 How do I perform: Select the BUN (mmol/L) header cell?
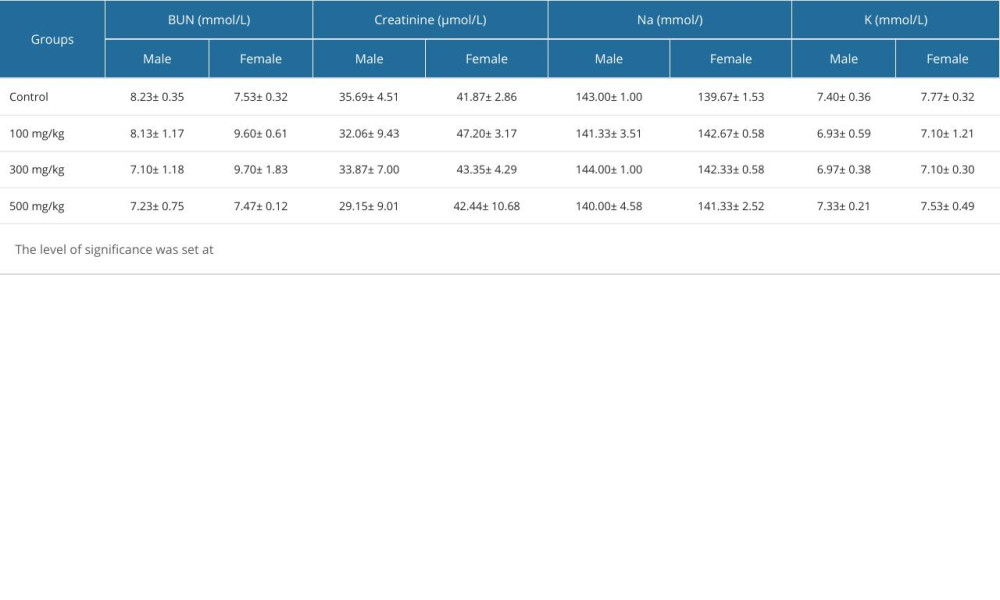(208, 20)
